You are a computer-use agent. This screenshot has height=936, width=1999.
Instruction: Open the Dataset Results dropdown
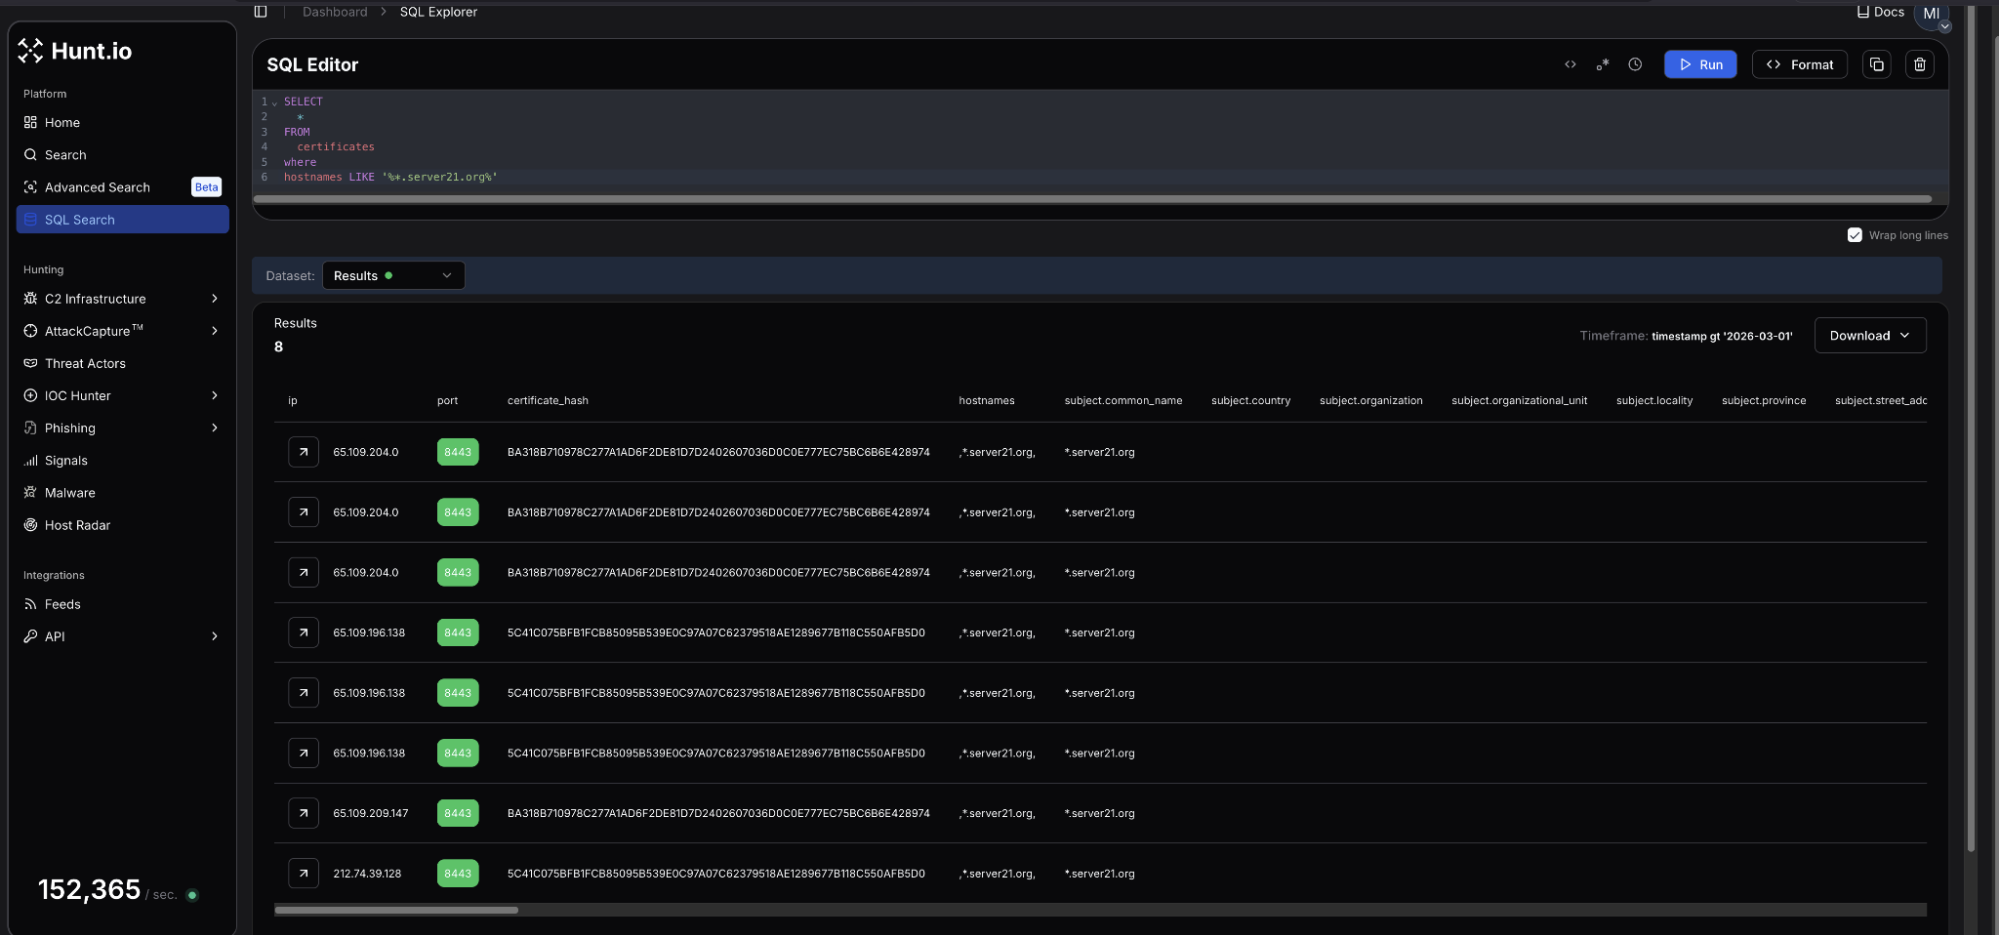coord(393,275)
